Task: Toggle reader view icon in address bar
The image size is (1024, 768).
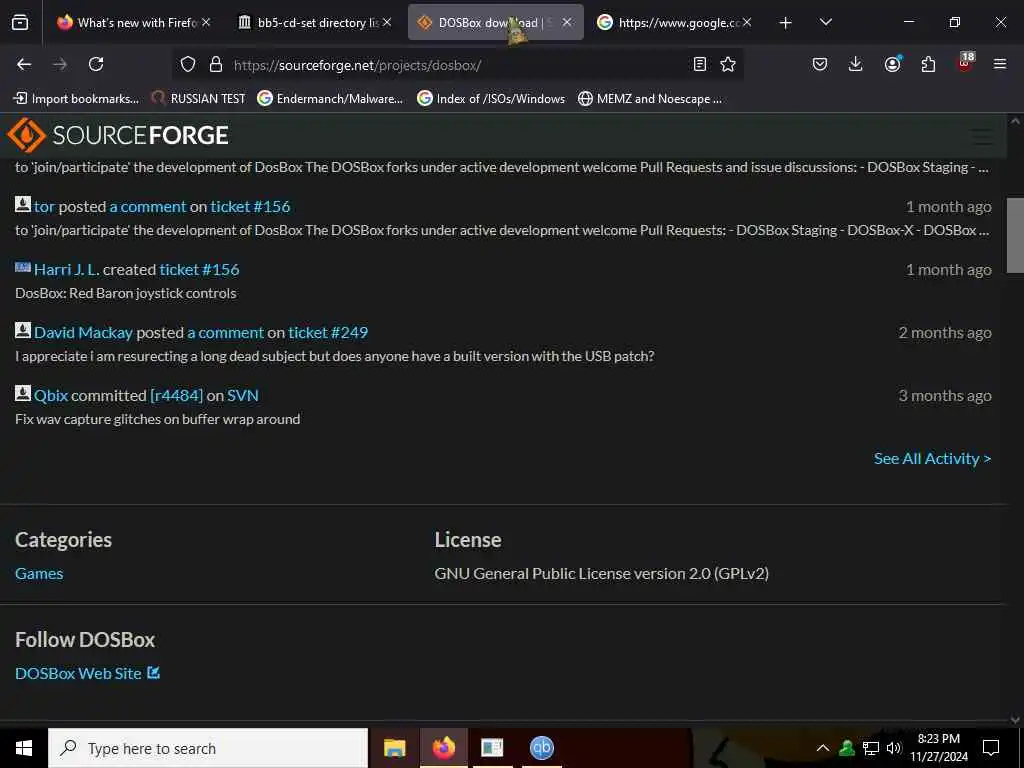Action: coord(699,64)
